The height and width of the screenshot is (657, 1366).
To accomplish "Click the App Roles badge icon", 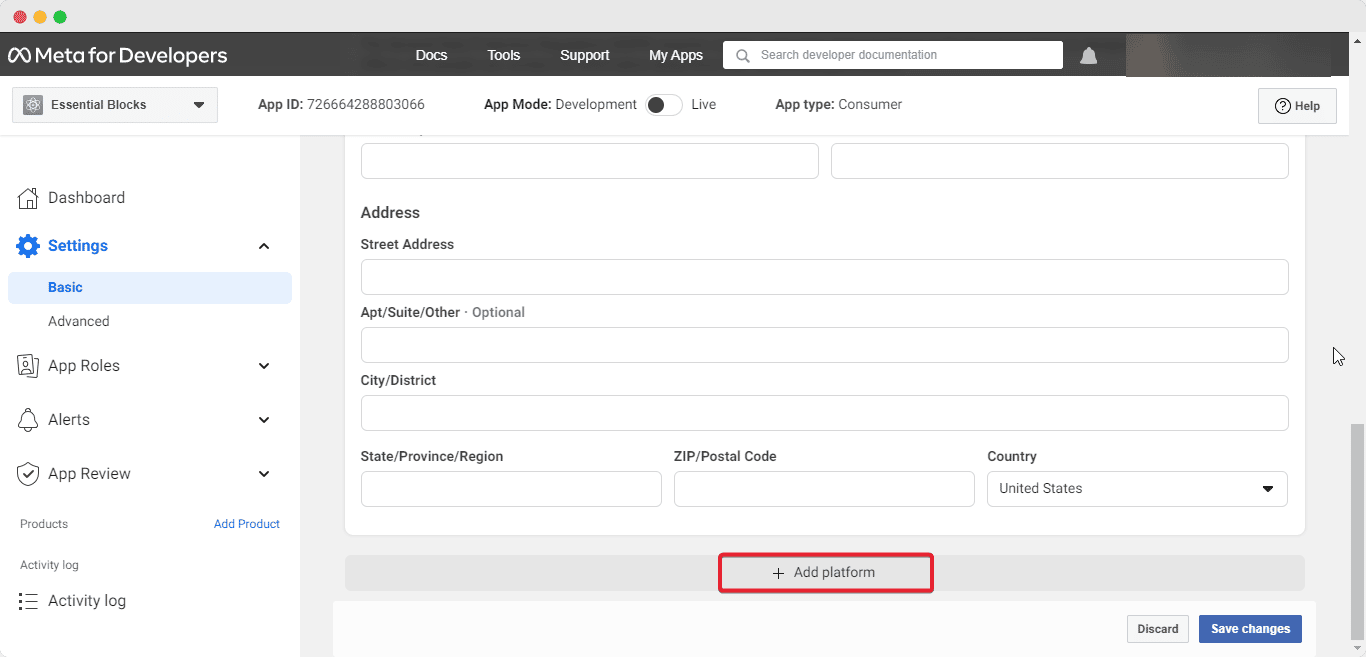I will [28, 366].
